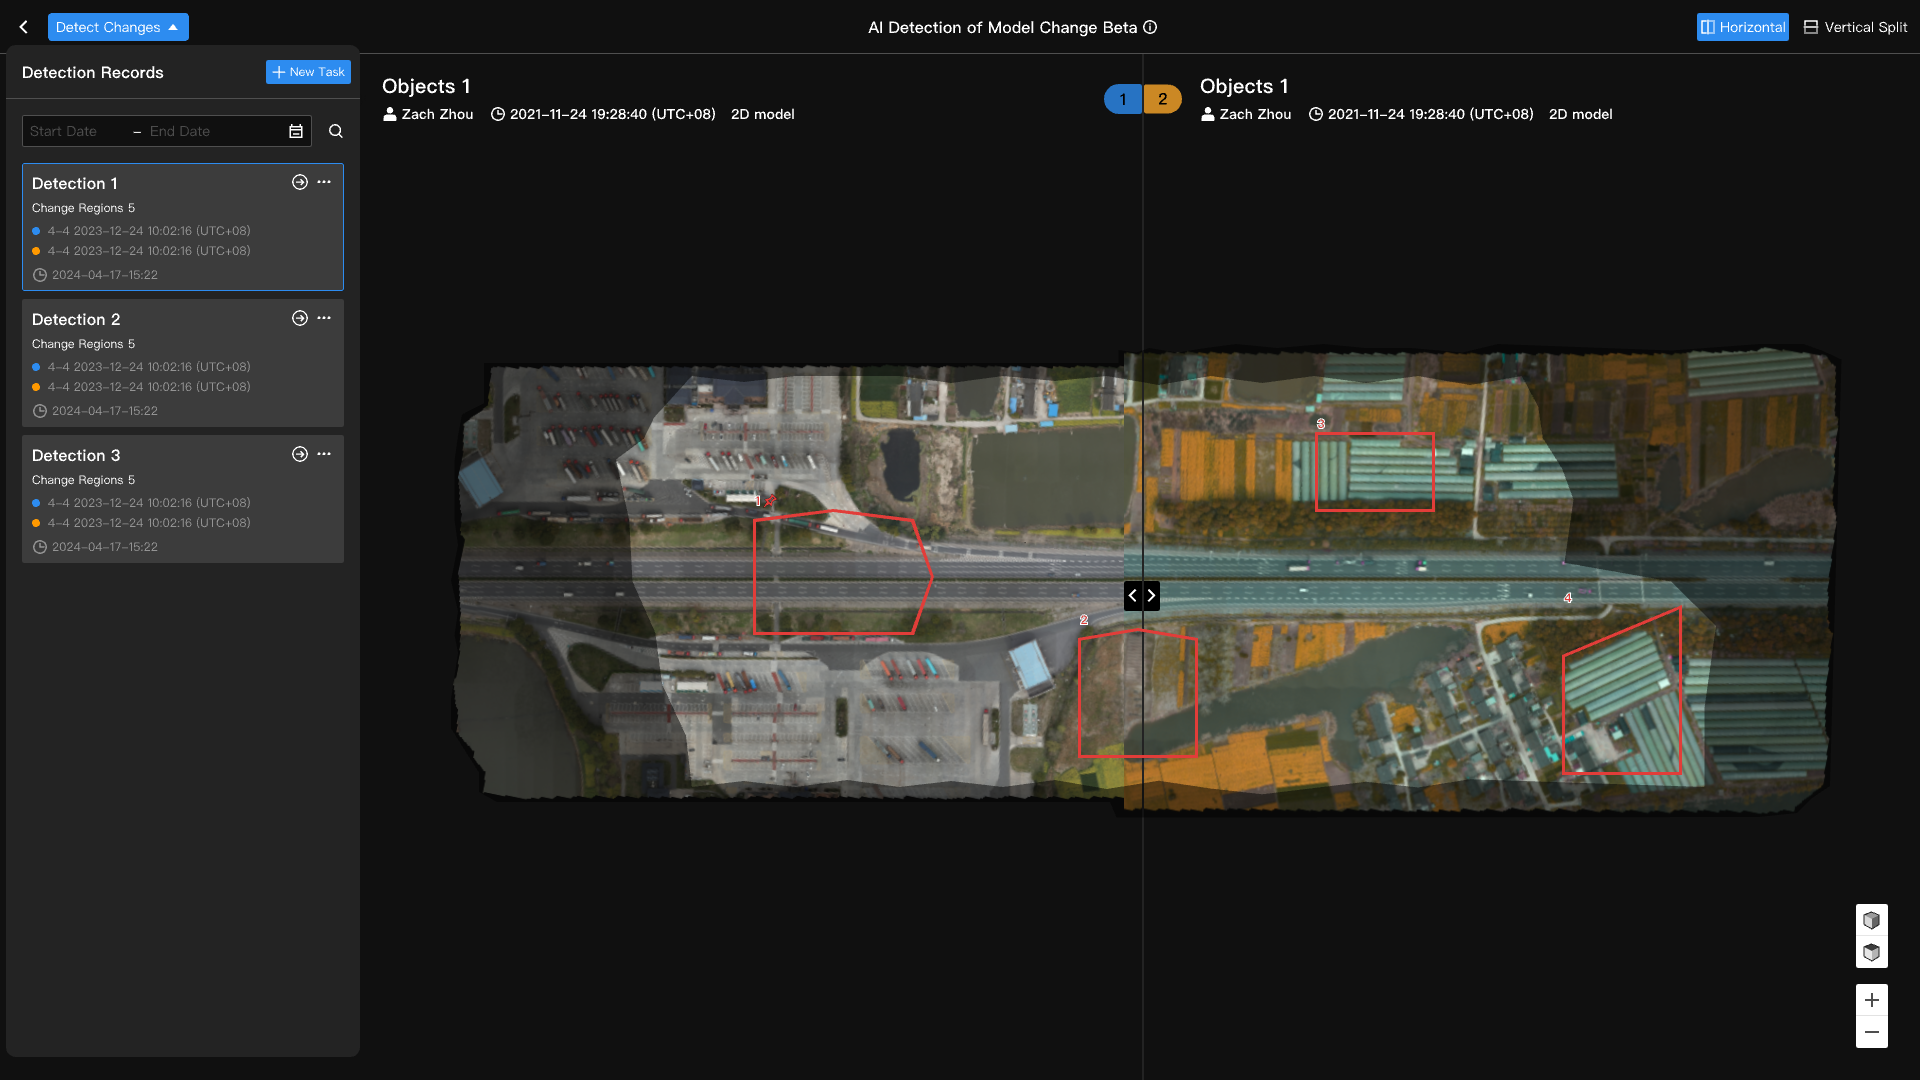The width and height of the screenshot is (1920, 1080).
Task: Click Detection 1 timestamp 2024-04-17-15:22
Action: click(x=105, y=275)
